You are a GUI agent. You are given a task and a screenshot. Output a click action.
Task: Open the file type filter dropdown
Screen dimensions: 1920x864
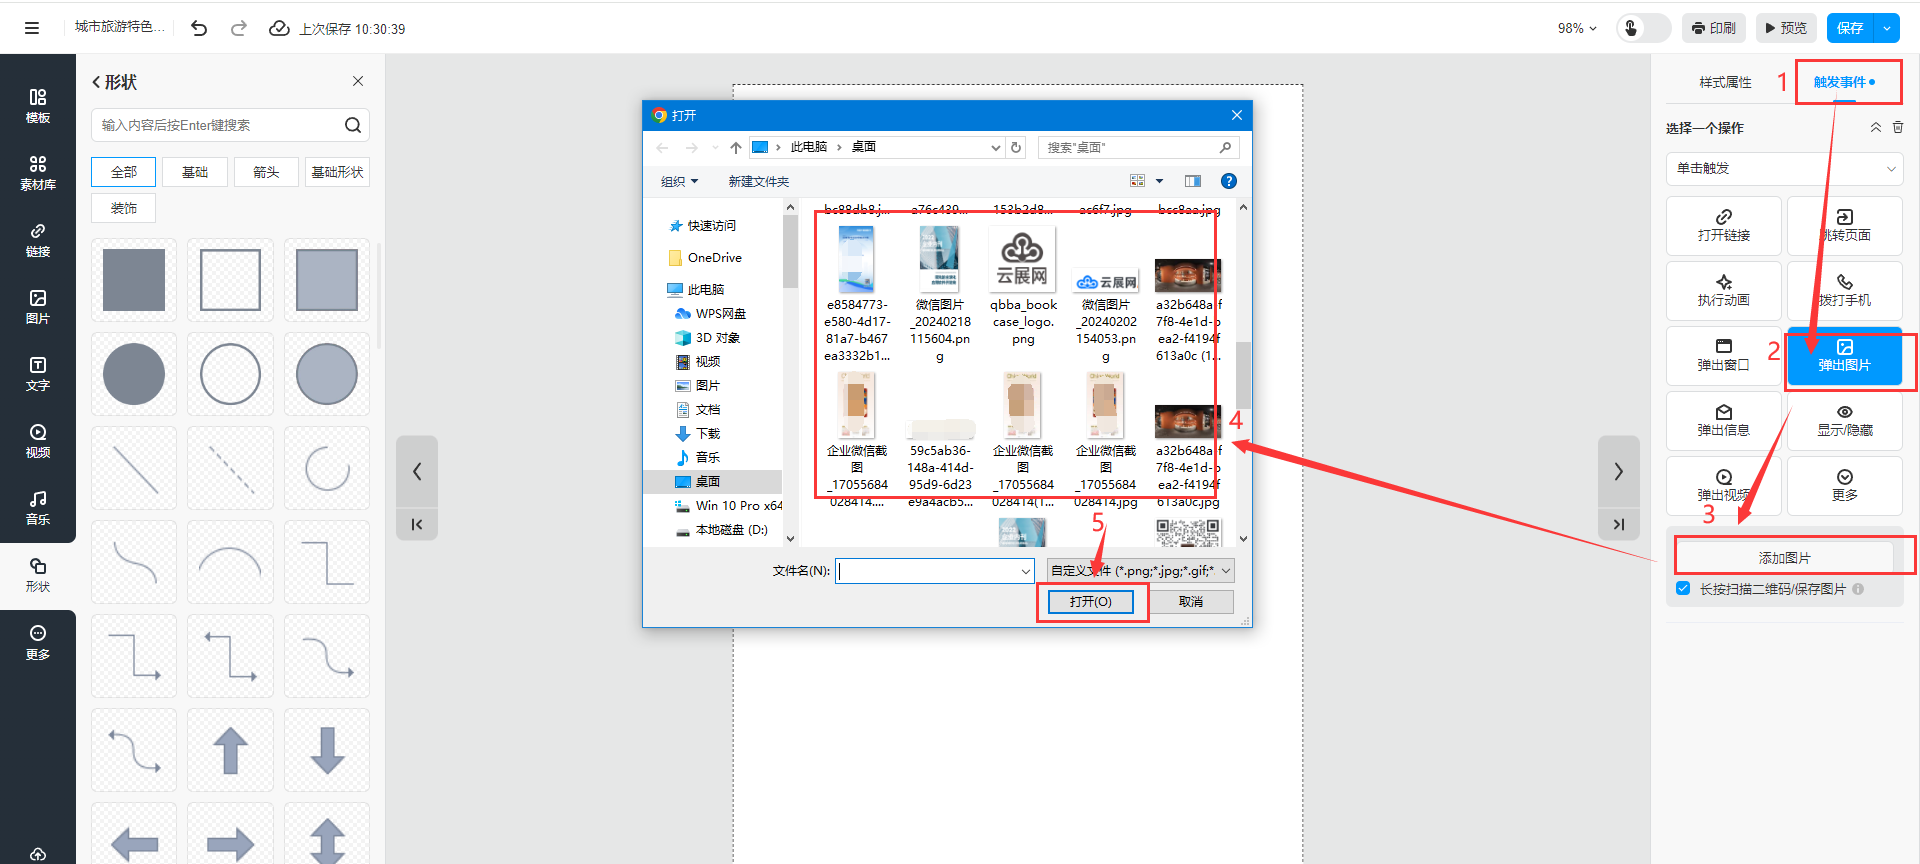coord(1140,571)
